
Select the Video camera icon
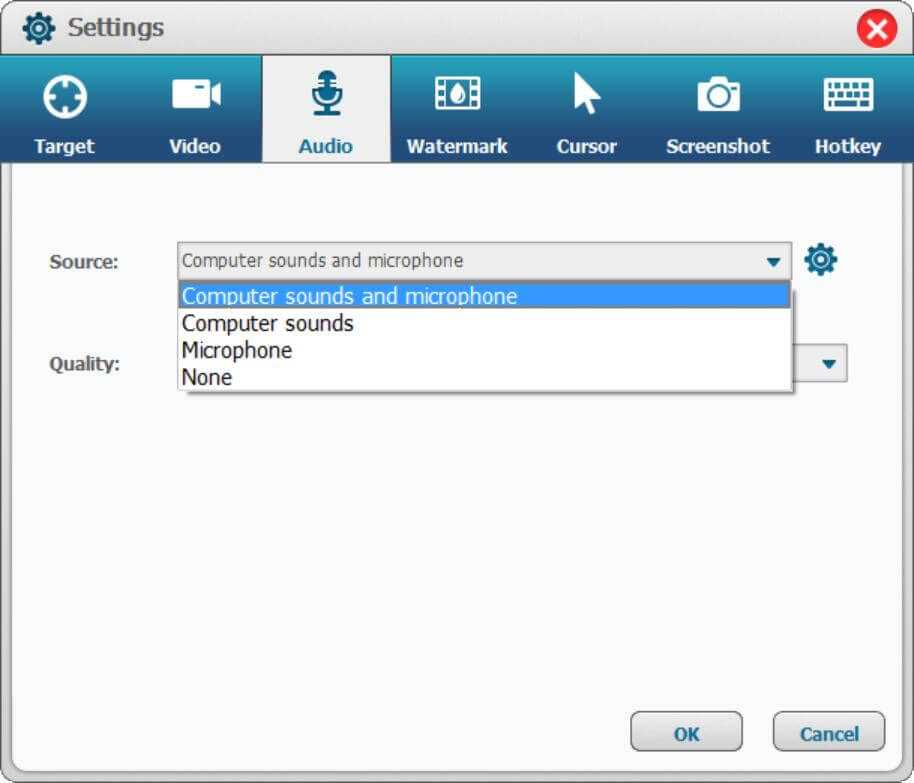point(195,96)
